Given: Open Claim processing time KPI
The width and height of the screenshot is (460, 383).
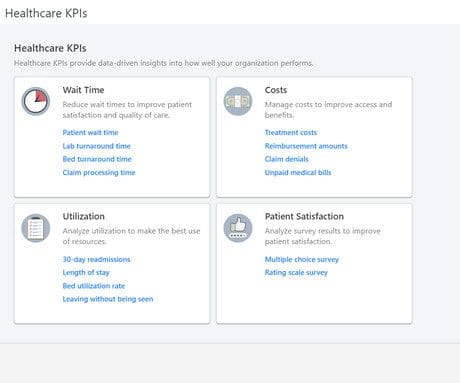Looking at the screenshot, I should click(99, 173).
